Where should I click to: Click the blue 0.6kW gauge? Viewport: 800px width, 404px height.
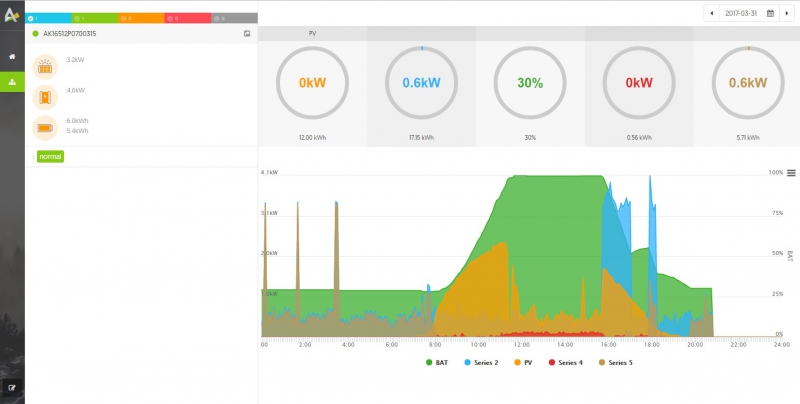[x=421, y=83]
